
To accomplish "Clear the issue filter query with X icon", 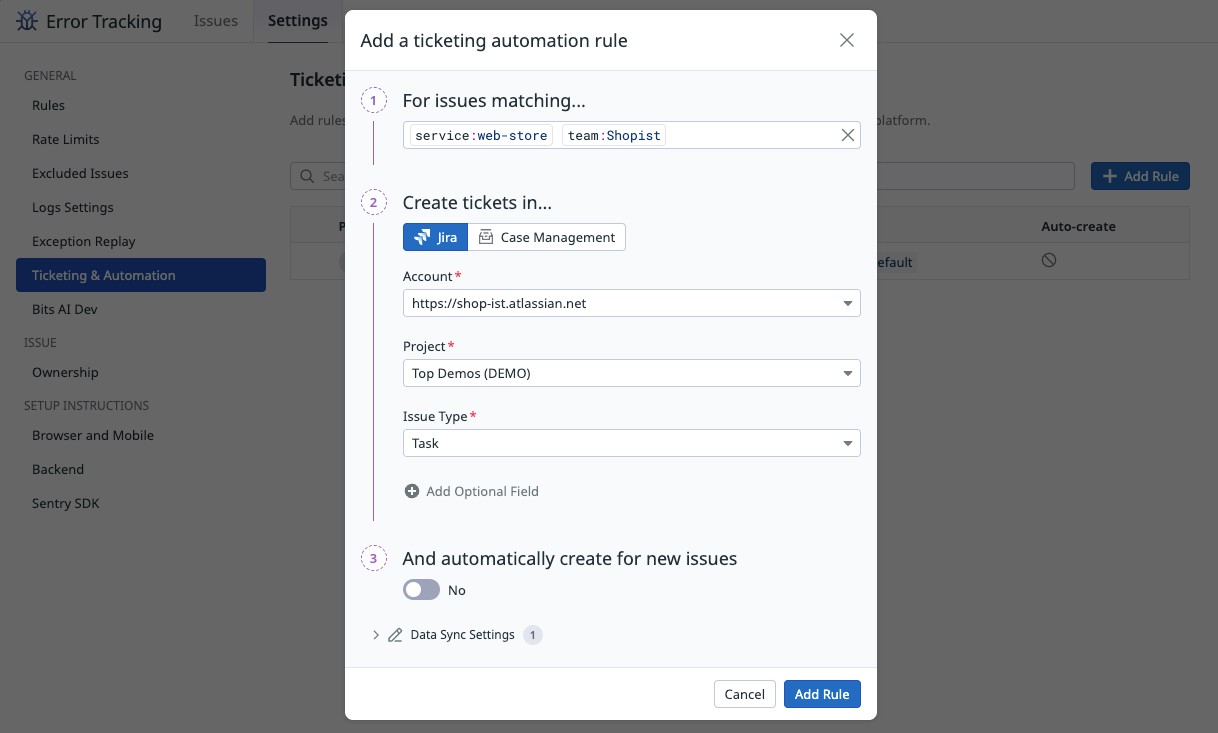I will click(x=847, y=135).
